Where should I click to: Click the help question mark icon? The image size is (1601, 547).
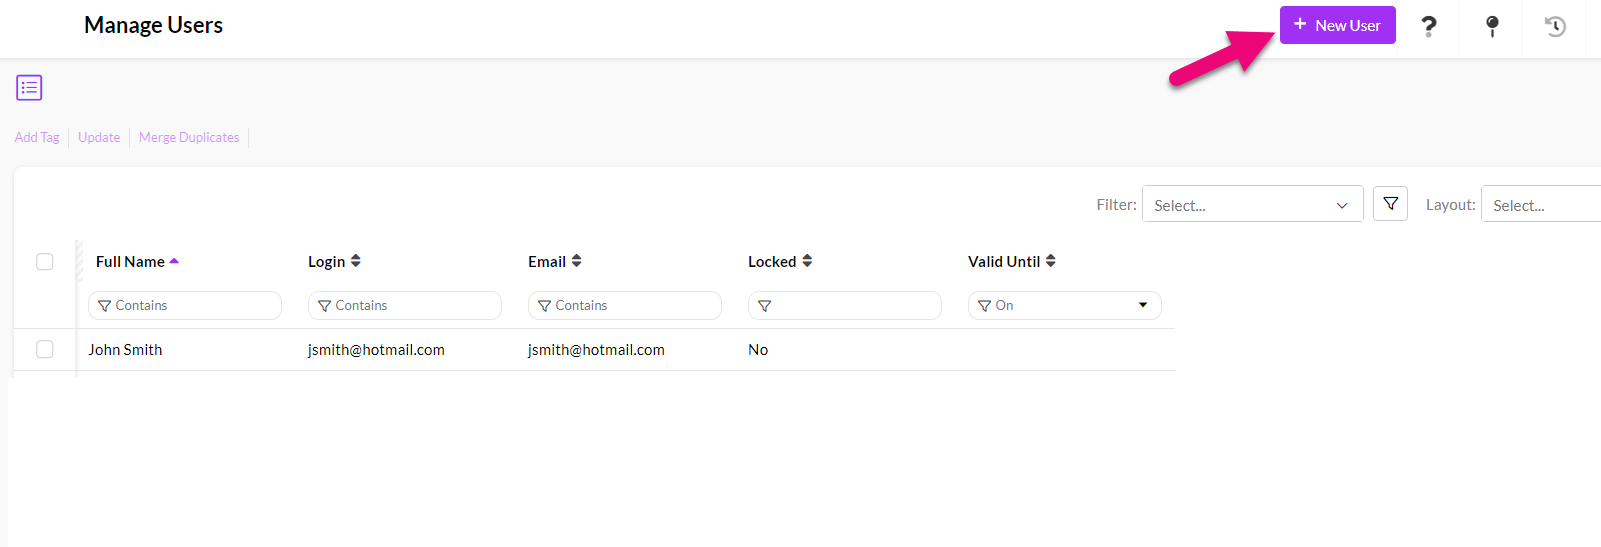click(1429, 26)
